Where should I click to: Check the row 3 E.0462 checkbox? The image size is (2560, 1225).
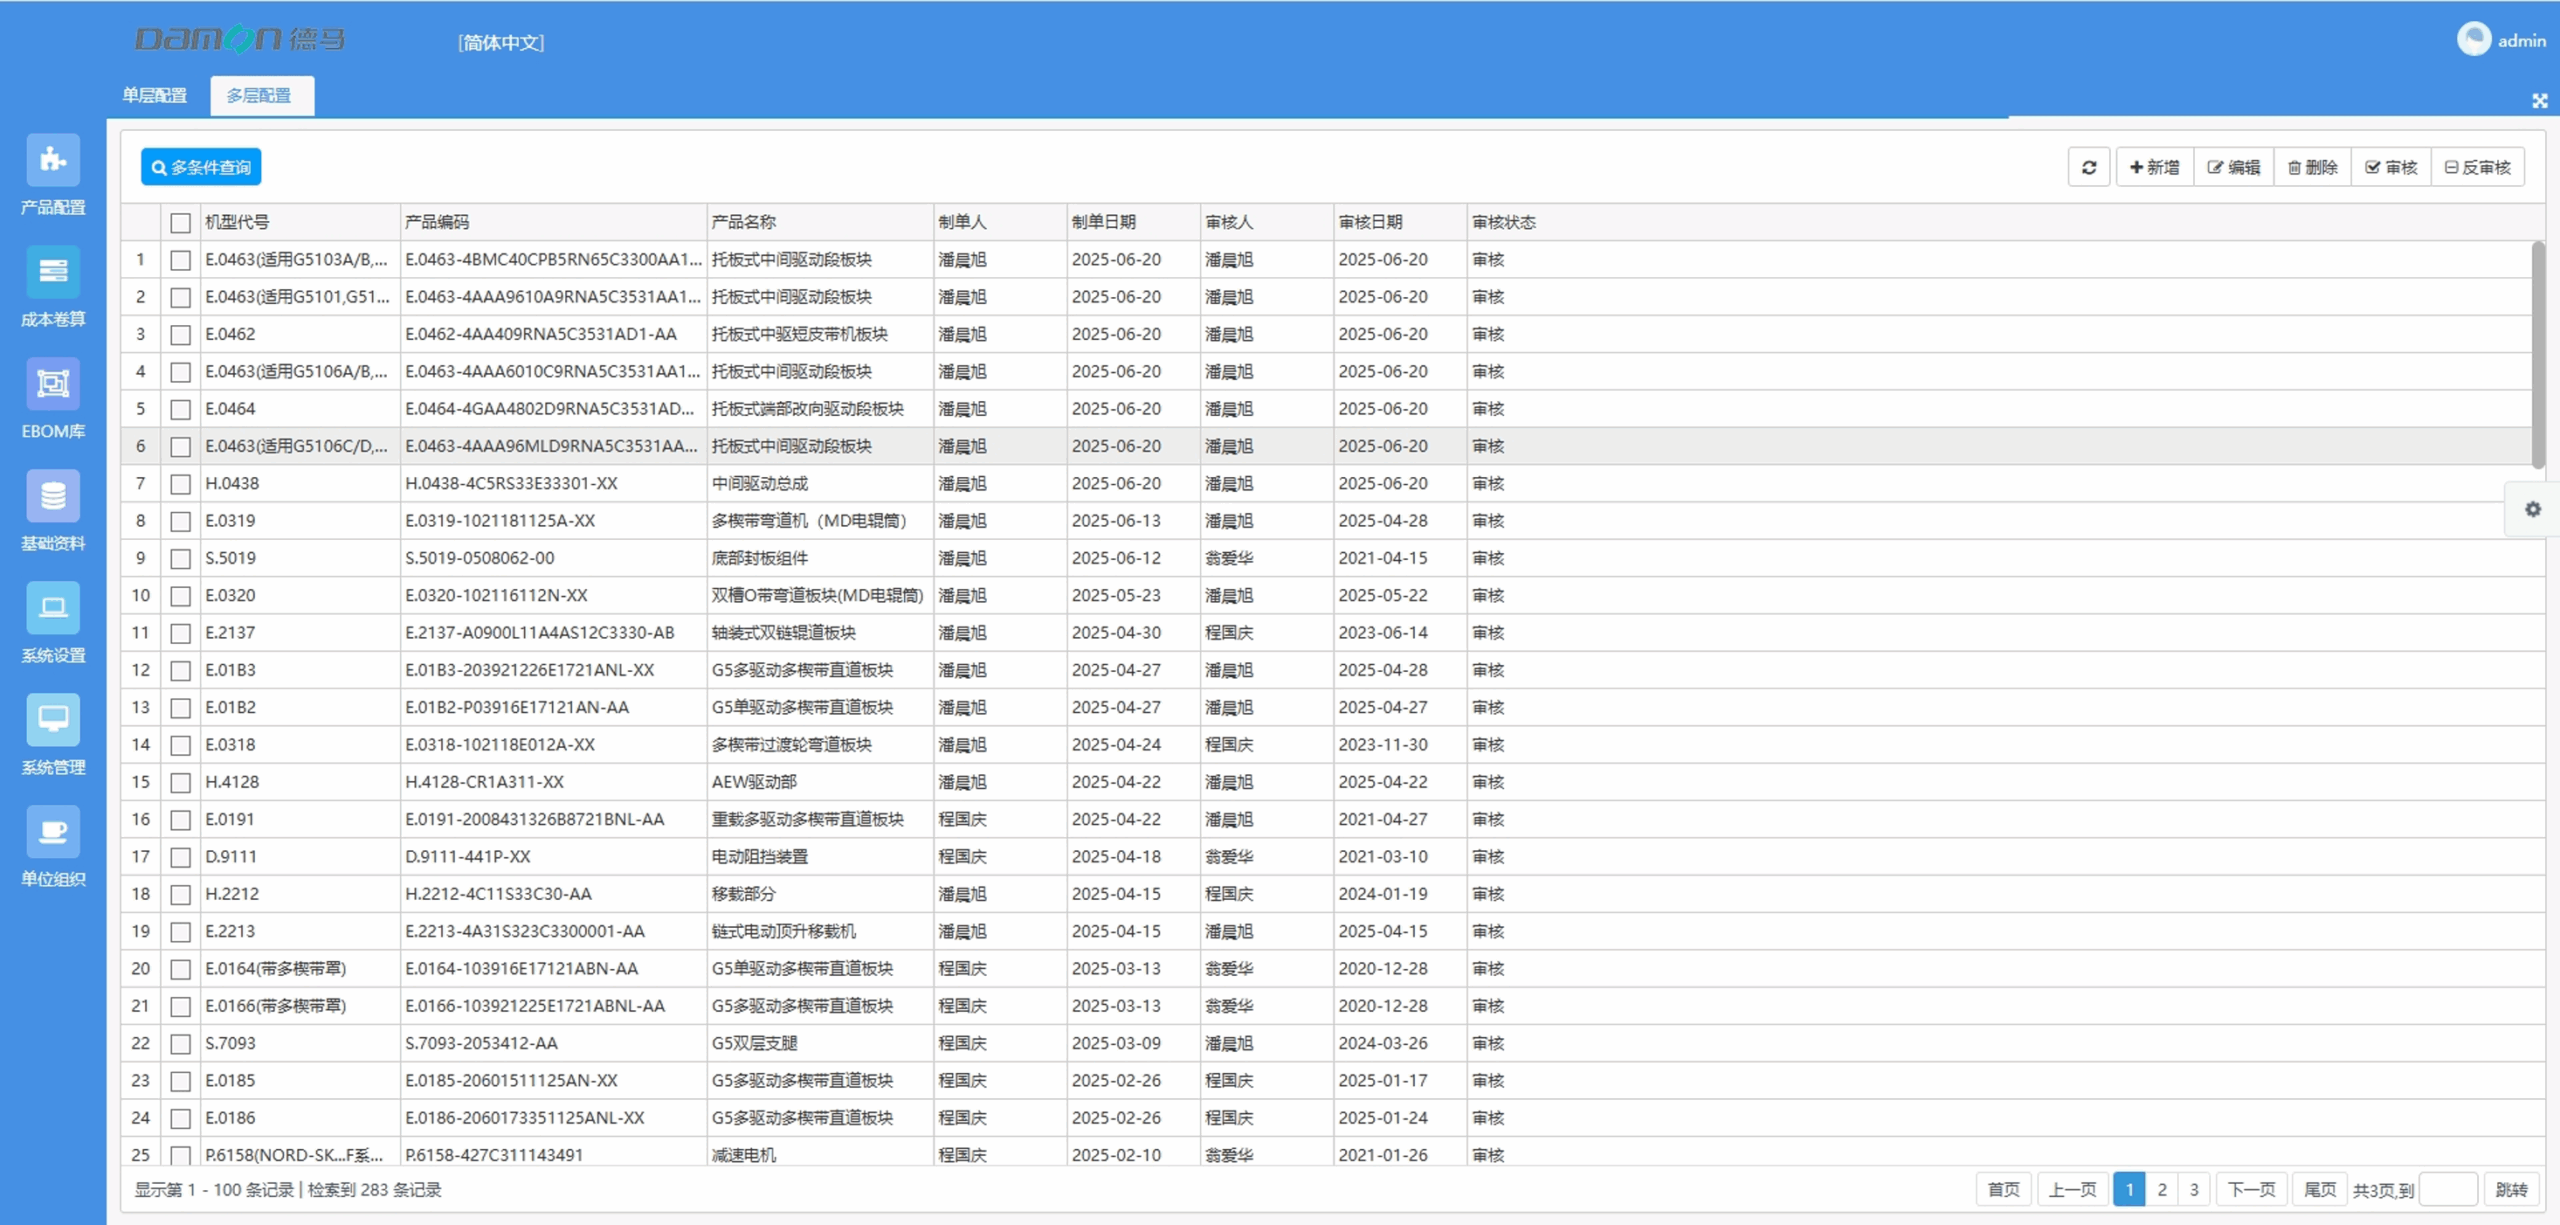pyautogui.click(x=180, y=335)
